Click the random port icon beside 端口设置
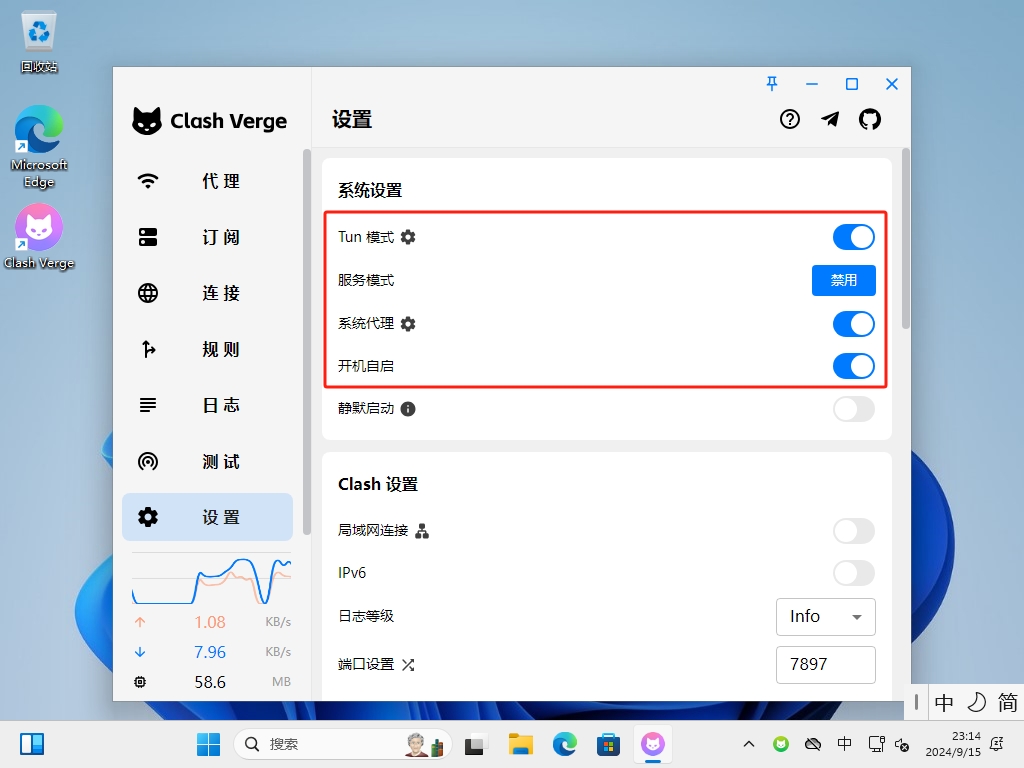This screenshot has width=1024, height=768. [407, 664]
